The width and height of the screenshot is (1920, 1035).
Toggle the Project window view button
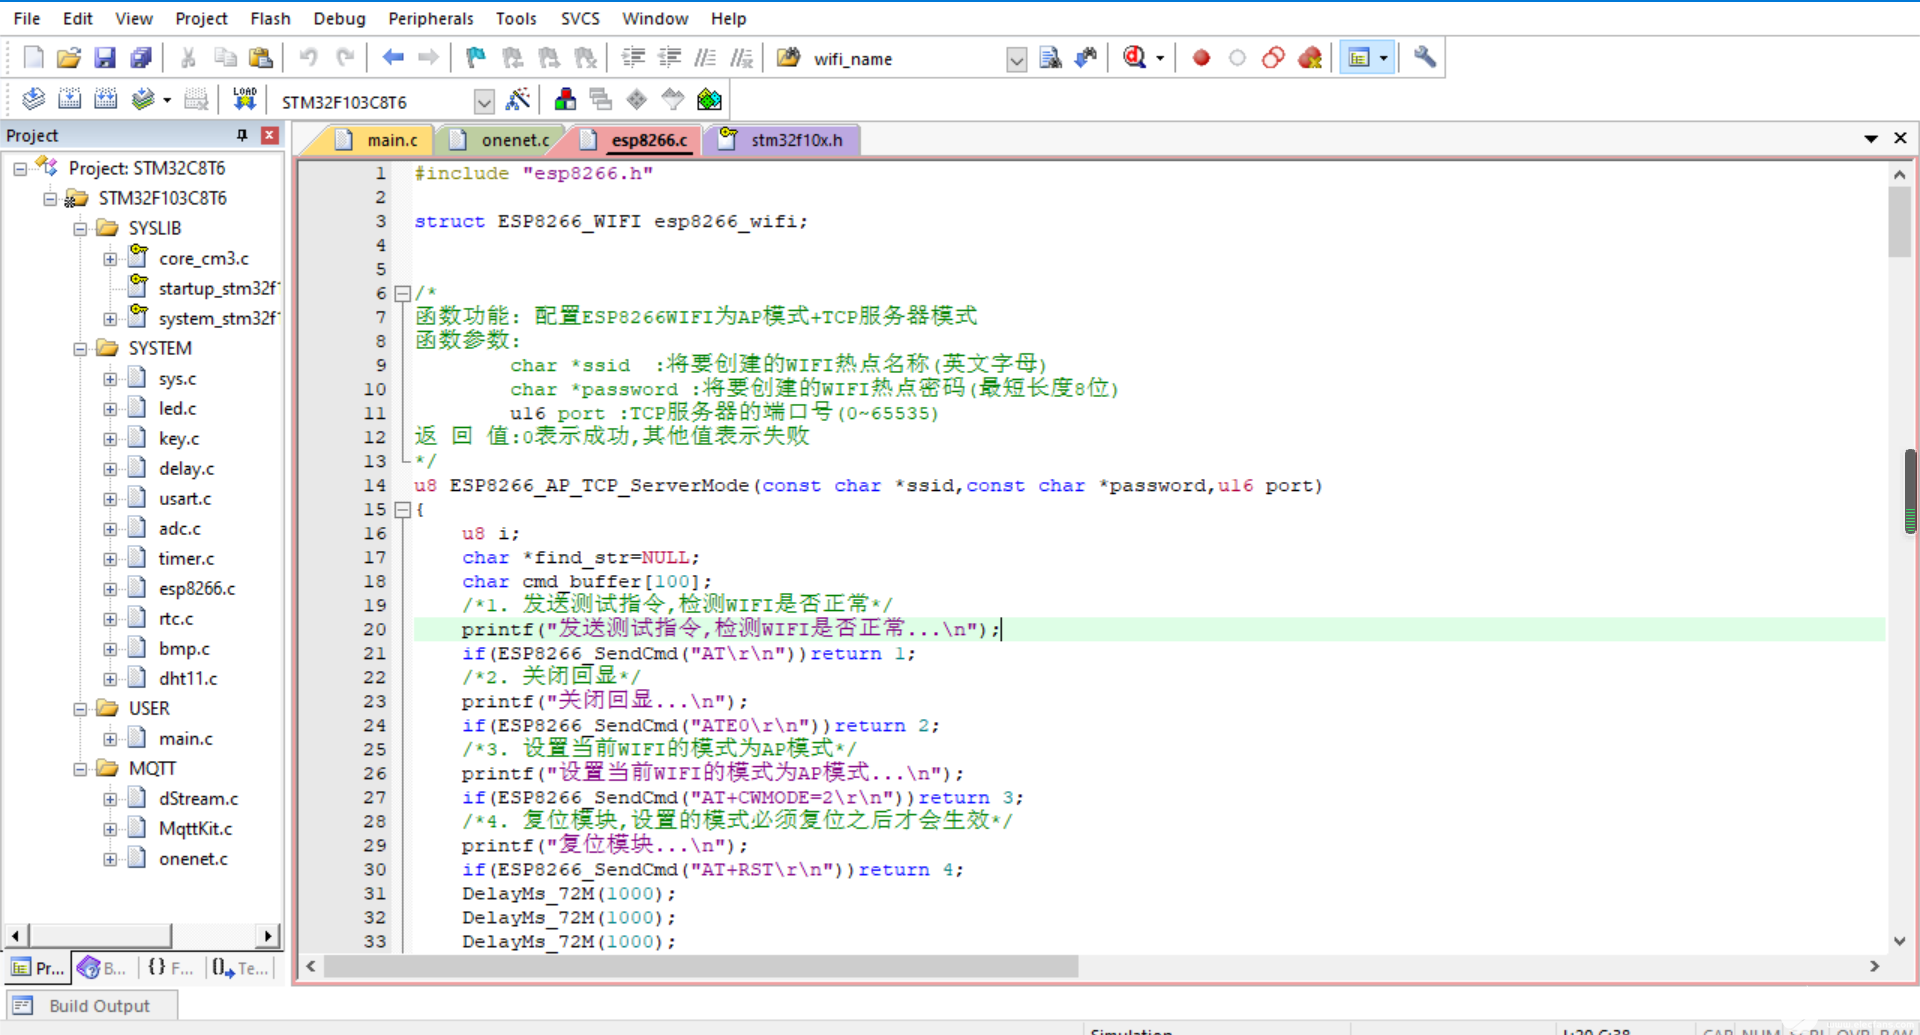(1358, 58)
